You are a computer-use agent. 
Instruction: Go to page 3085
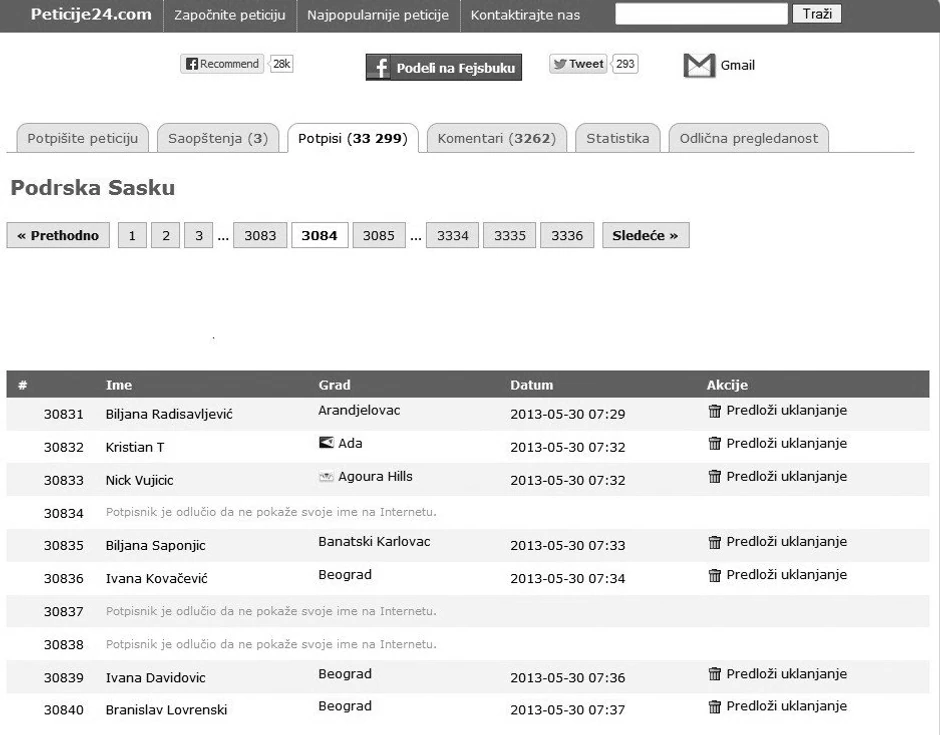[379, 235]
